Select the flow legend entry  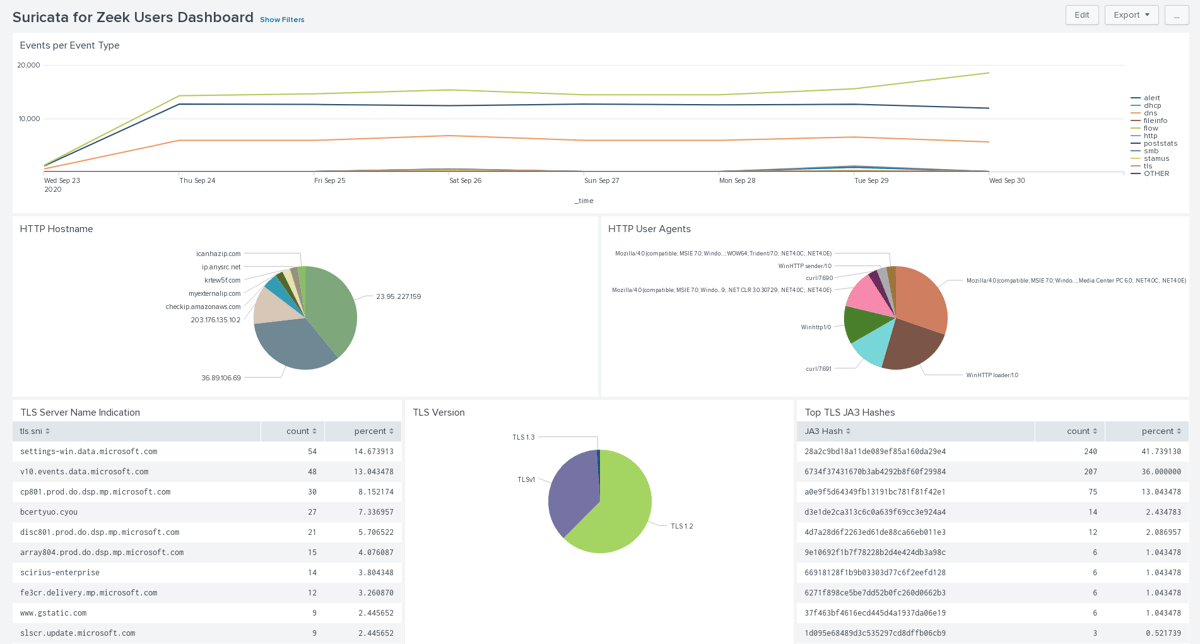pos(1144,128)
